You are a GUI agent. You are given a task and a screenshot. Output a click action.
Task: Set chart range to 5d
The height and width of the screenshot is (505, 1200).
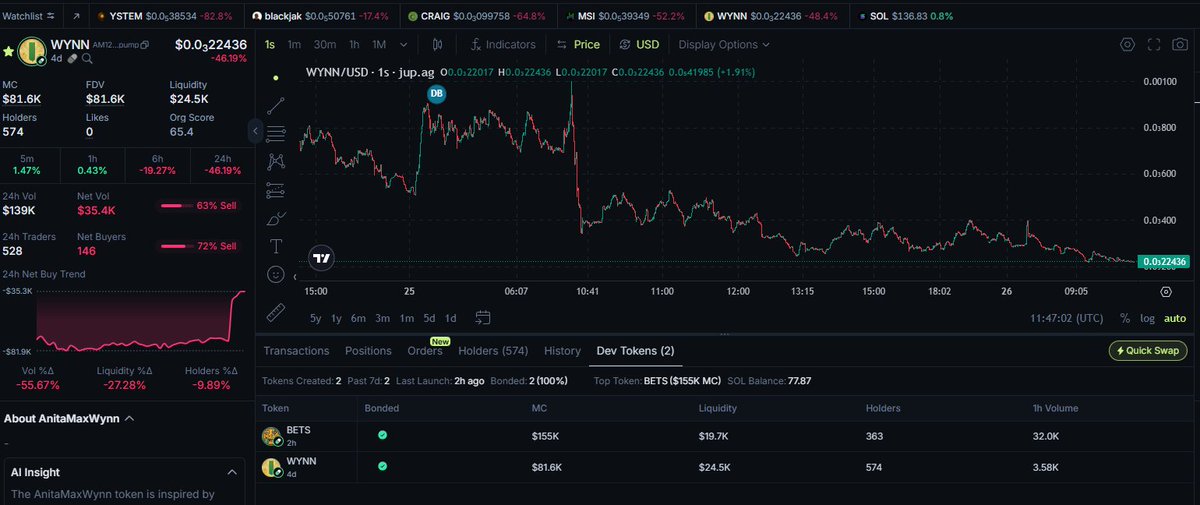tap(429, 318)
